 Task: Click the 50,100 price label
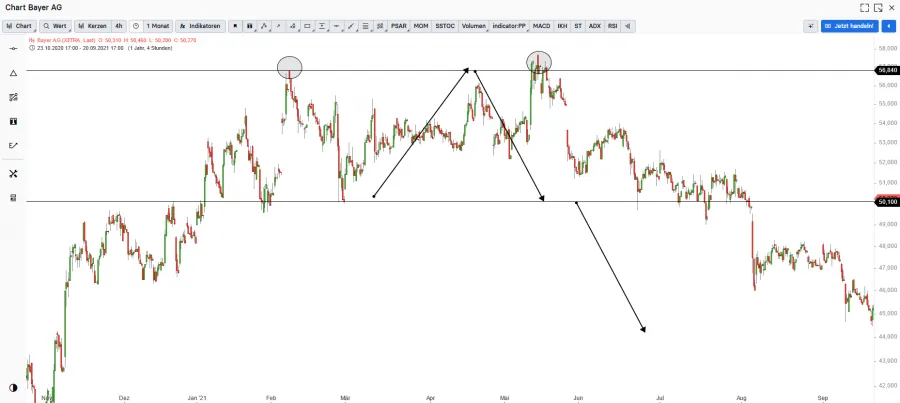[886, 202]
